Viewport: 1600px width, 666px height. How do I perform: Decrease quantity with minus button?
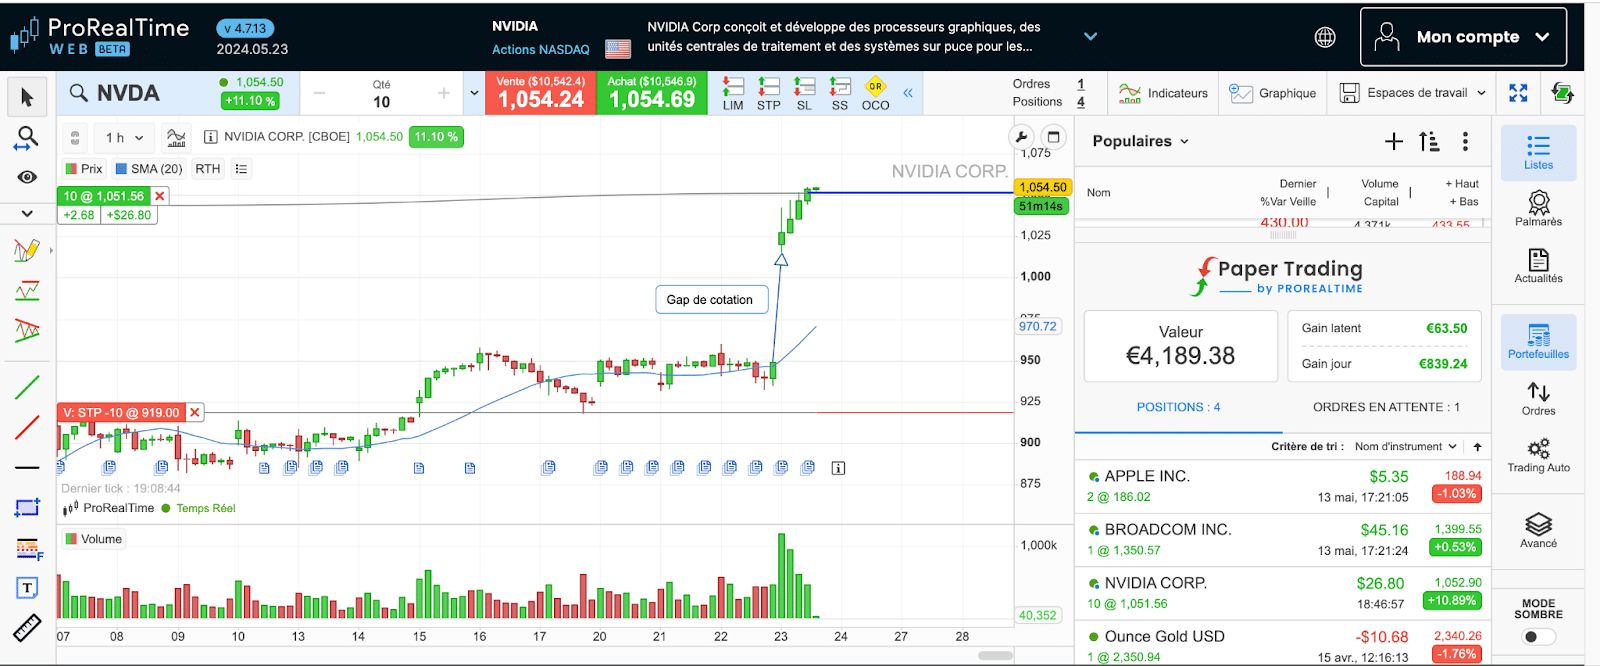(x=319, y=93)
